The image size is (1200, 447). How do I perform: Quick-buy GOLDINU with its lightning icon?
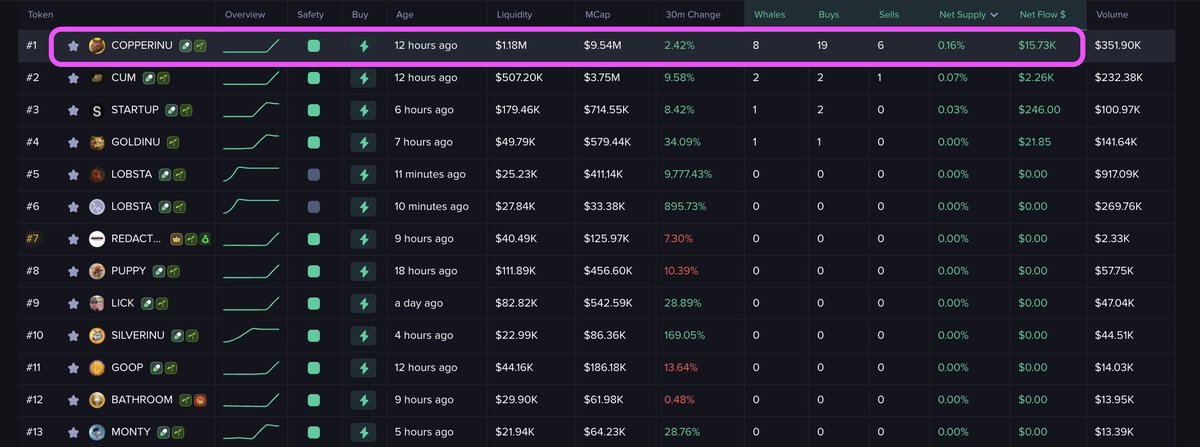click(x=363, y=142)
